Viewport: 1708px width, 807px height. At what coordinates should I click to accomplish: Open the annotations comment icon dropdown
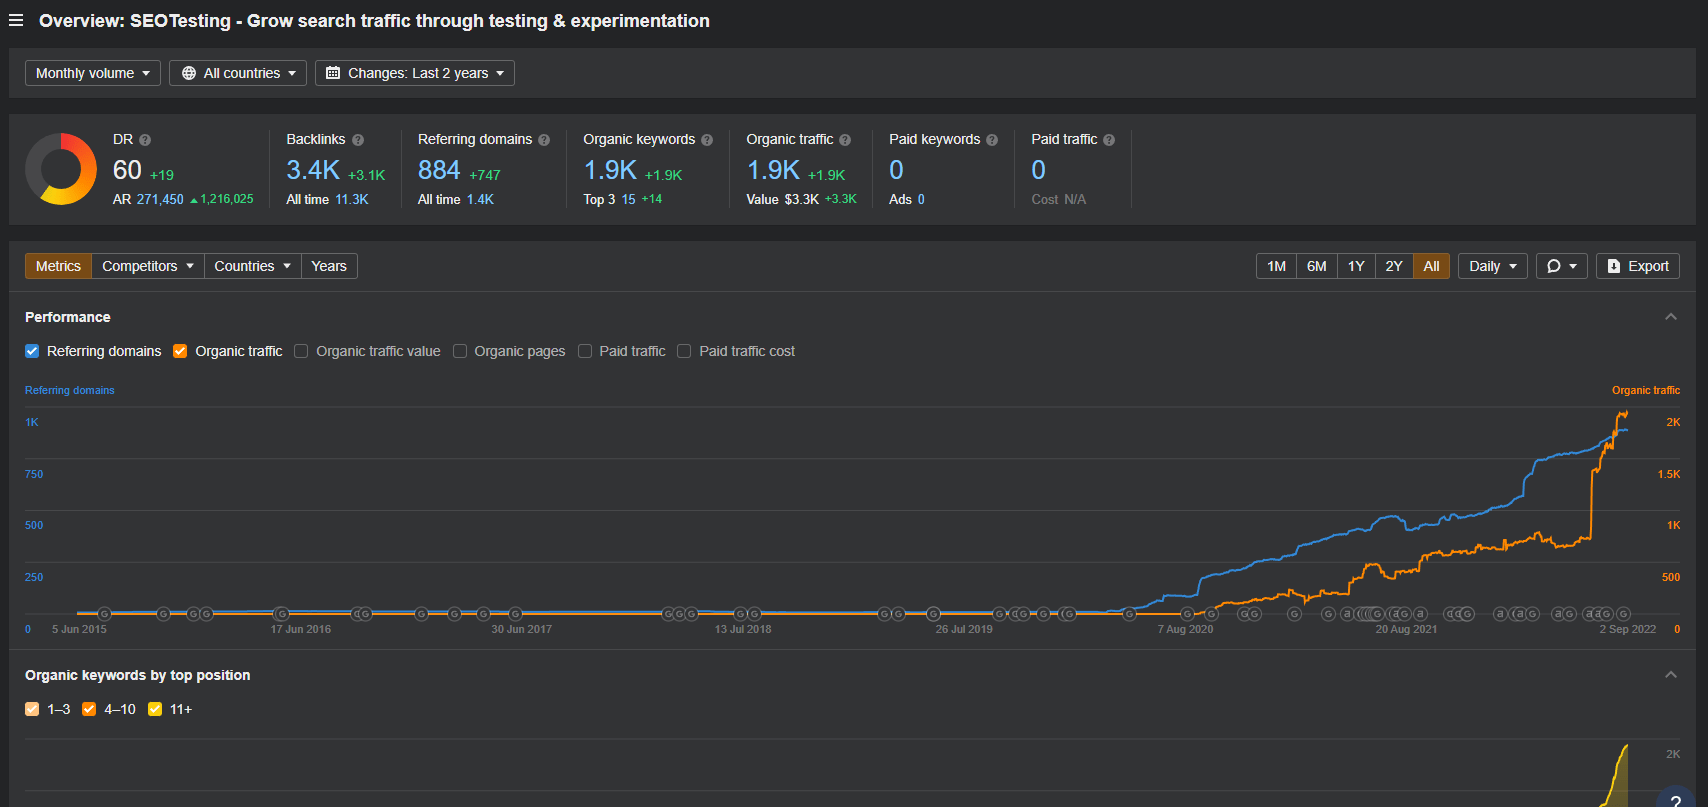click(1561, 266)
